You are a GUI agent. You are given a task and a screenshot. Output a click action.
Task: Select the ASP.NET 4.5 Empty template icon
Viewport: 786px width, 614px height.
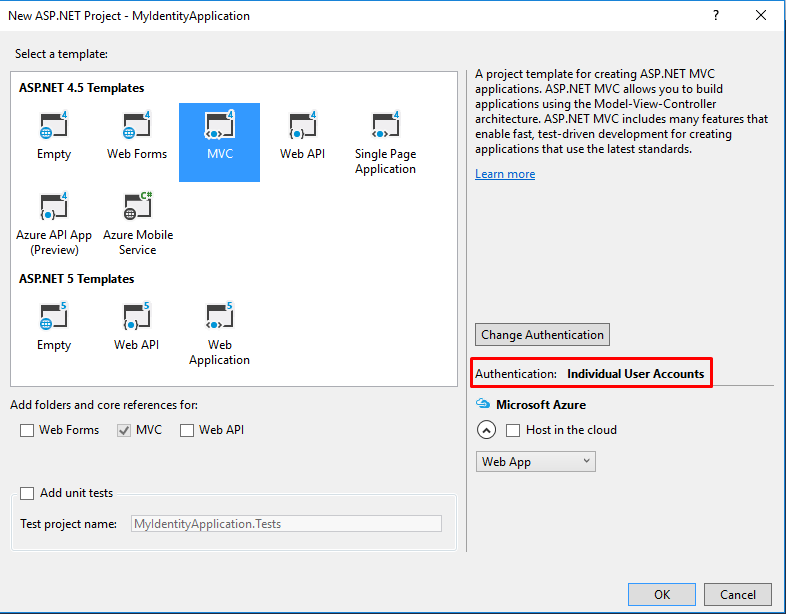tap(54, 125)
